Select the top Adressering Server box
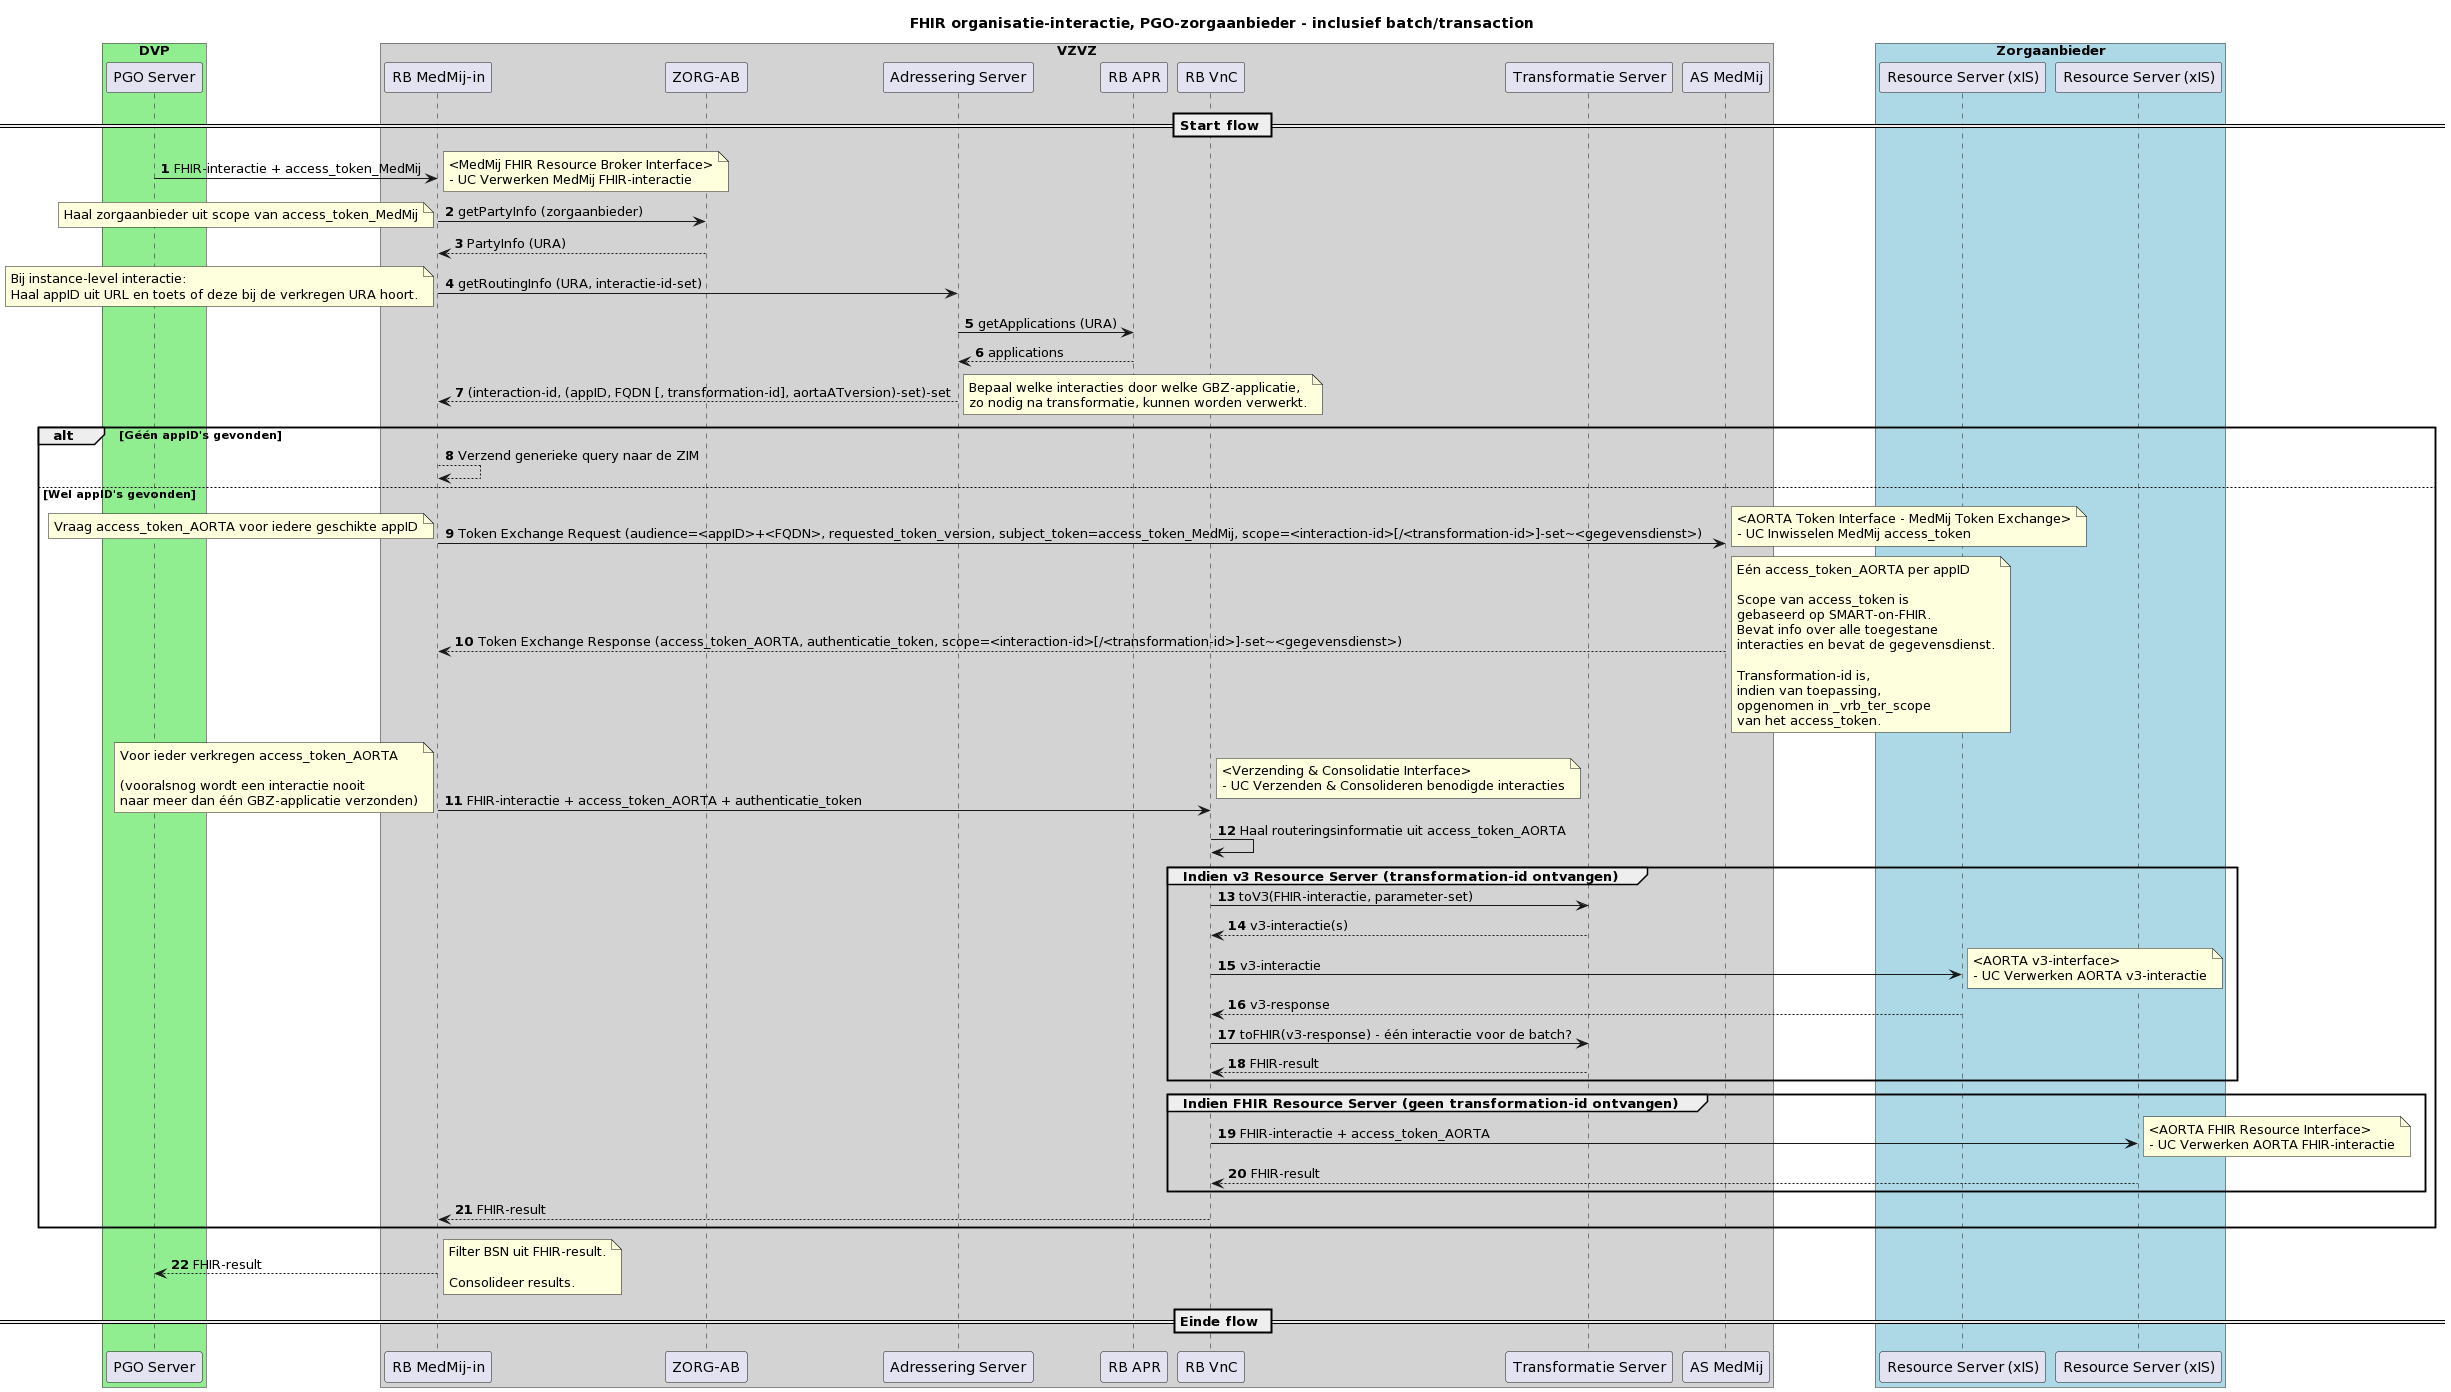2451x1392 pixels. pyautogui.click(x=957, y=77)
